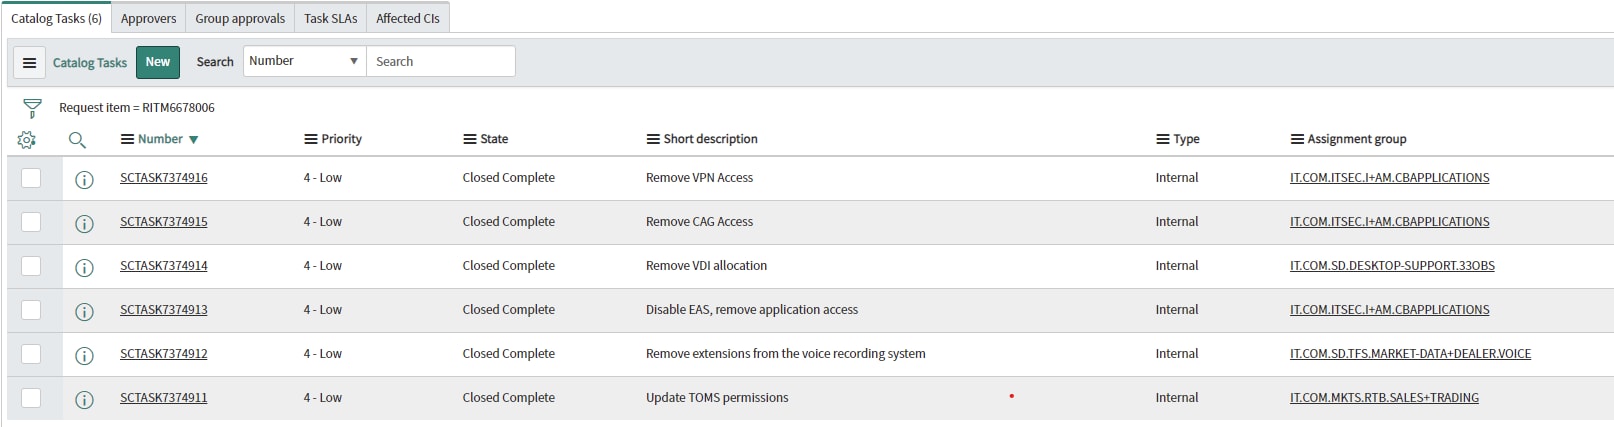Open the SCTASK7374915 record link
The image size is (1614, 427).
164,222
